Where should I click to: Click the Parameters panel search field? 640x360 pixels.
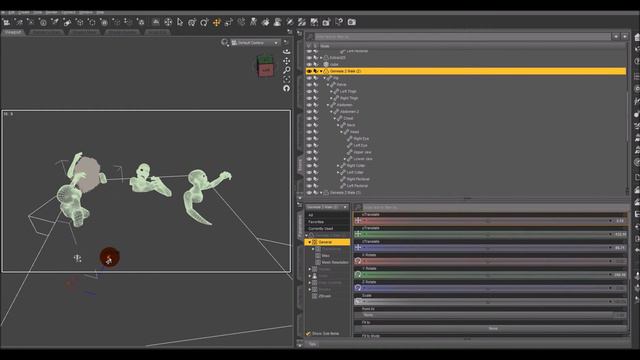494,207
